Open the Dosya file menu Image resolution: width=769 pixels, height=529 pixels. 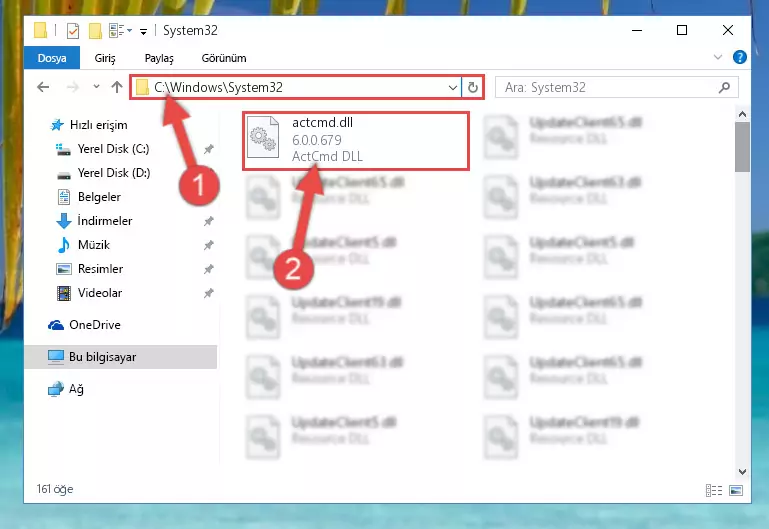click(x=52, y=58)
